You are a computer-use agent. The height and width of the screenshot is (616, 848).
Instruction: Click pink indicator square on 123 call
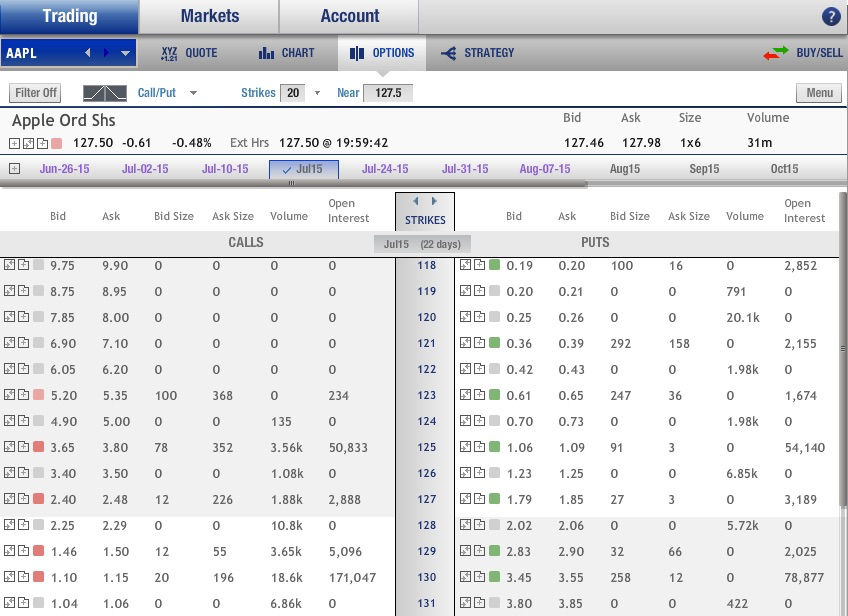[x=38, y=395]
